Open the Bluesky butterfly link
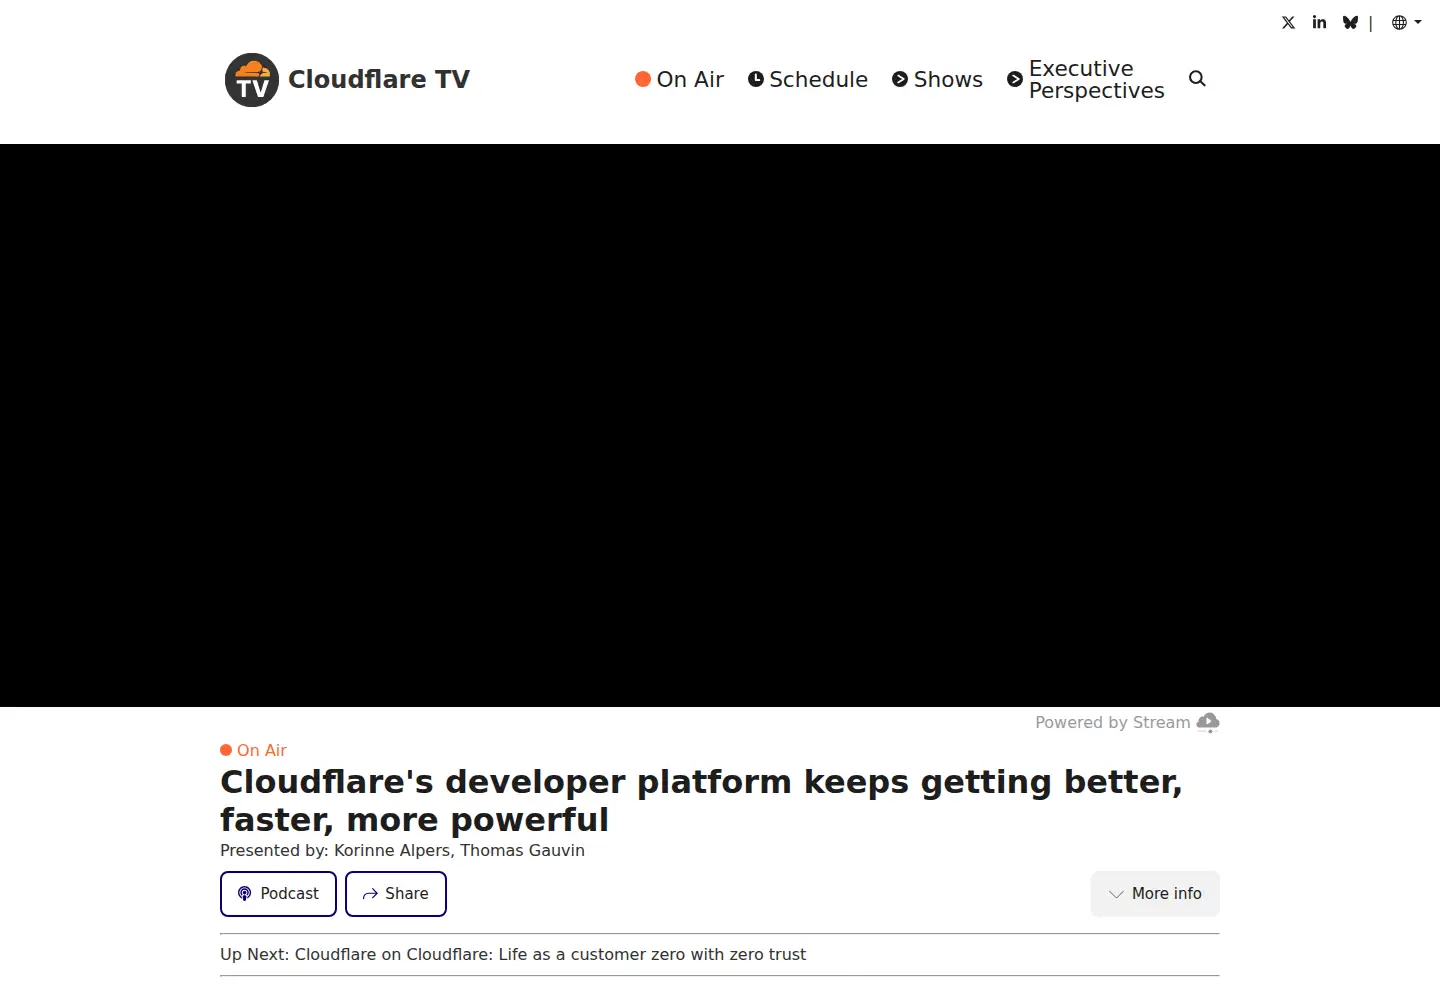1440x1000 pixels. click(1350, 22)
